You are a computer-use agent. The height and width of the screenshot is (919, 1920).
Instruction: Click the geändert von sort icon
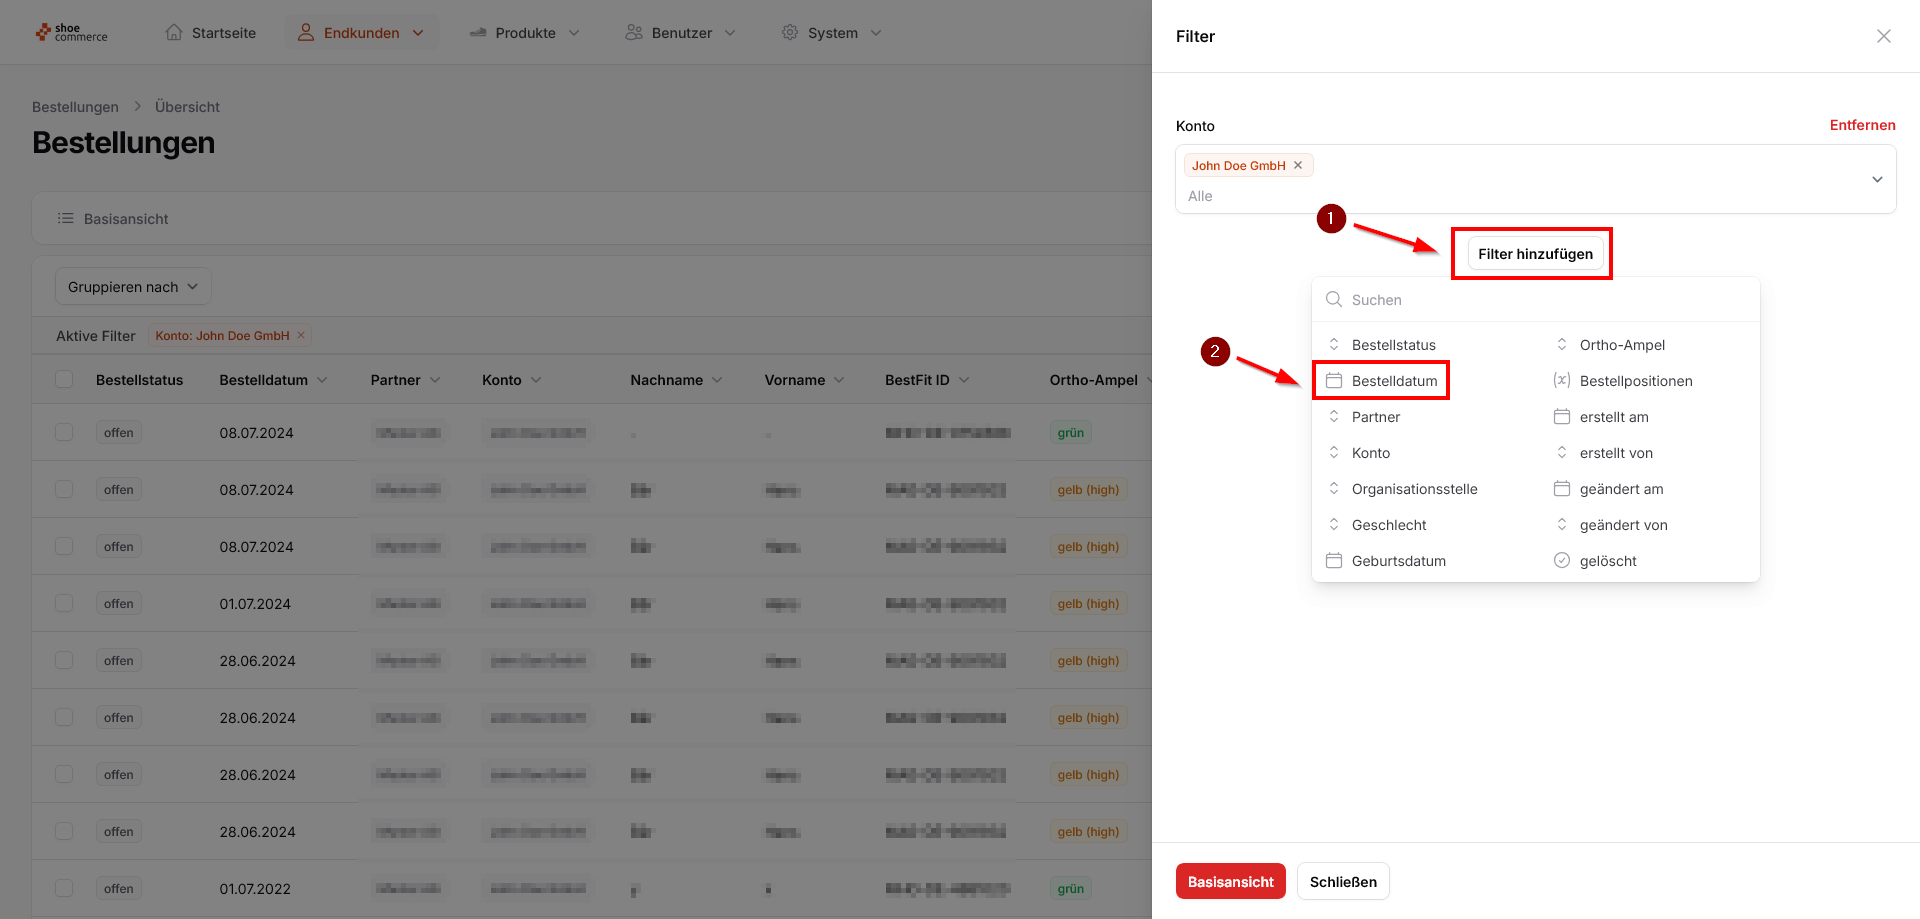[x=1562, y=524]
